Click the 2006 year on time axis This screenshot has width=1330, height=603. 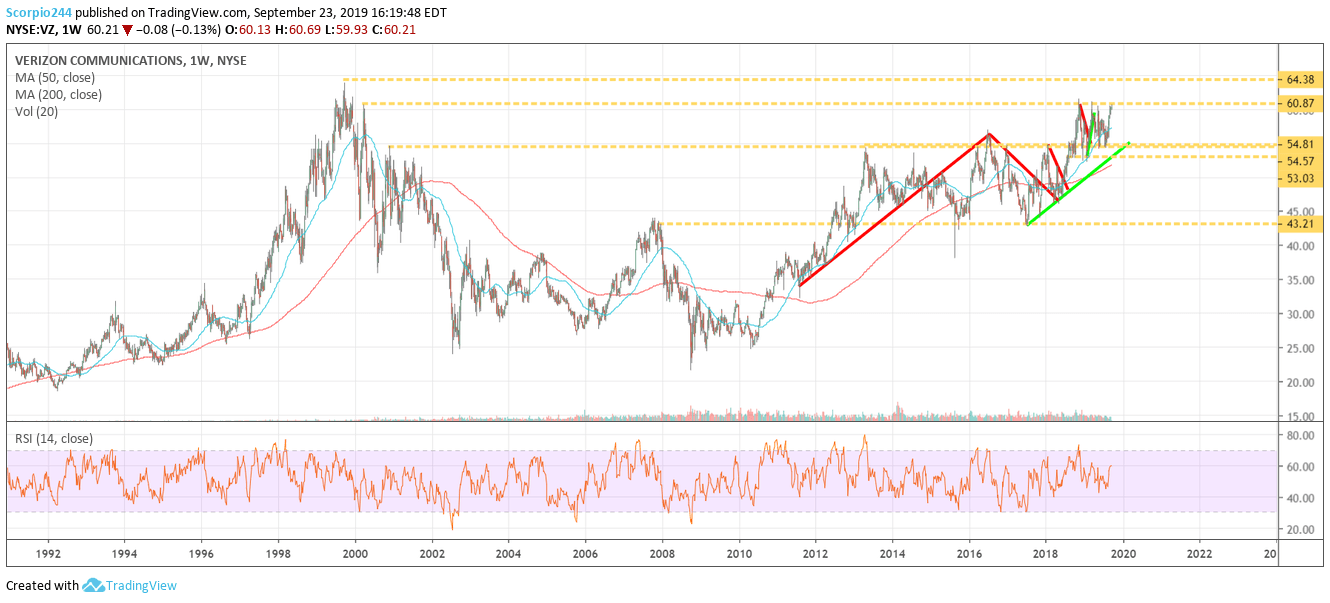(585, 553)
